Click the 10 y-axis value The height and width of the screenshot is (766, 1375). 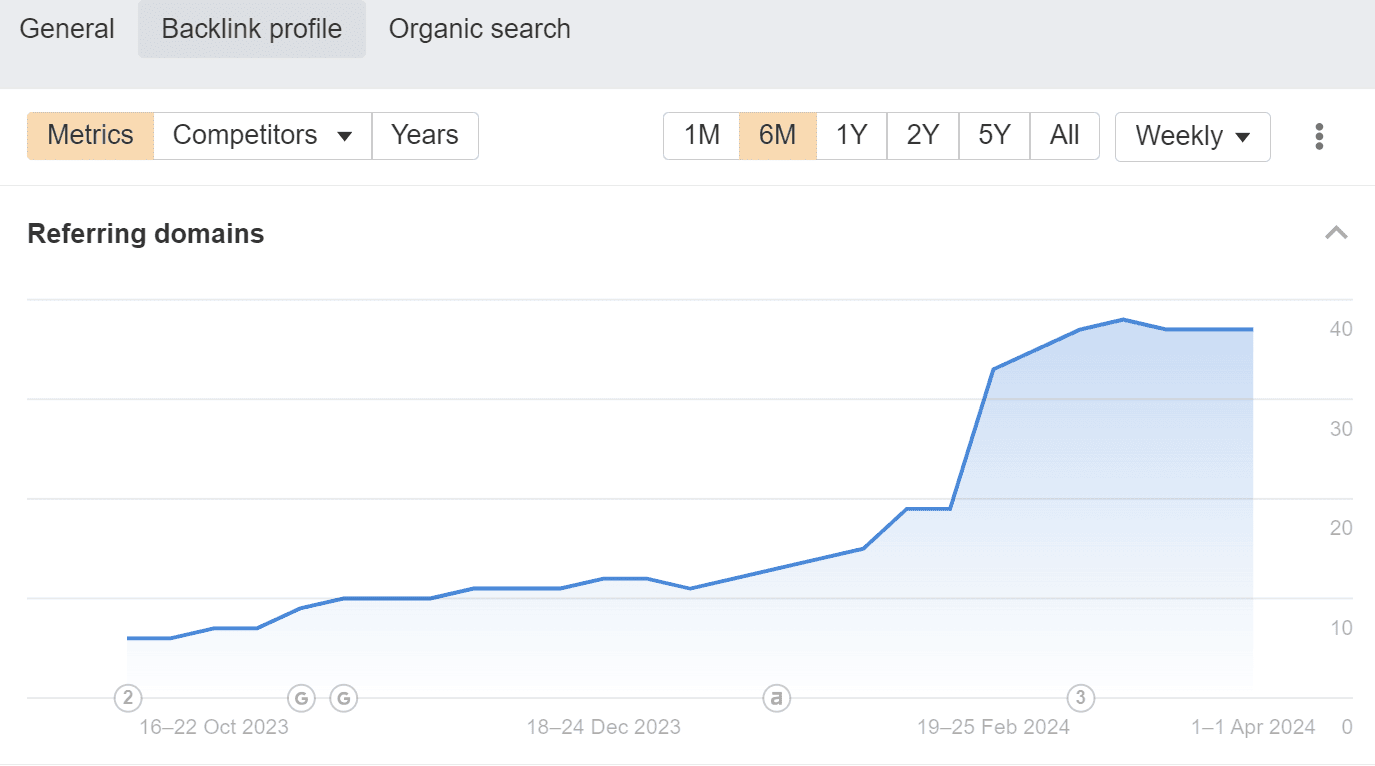(1341, 628)
